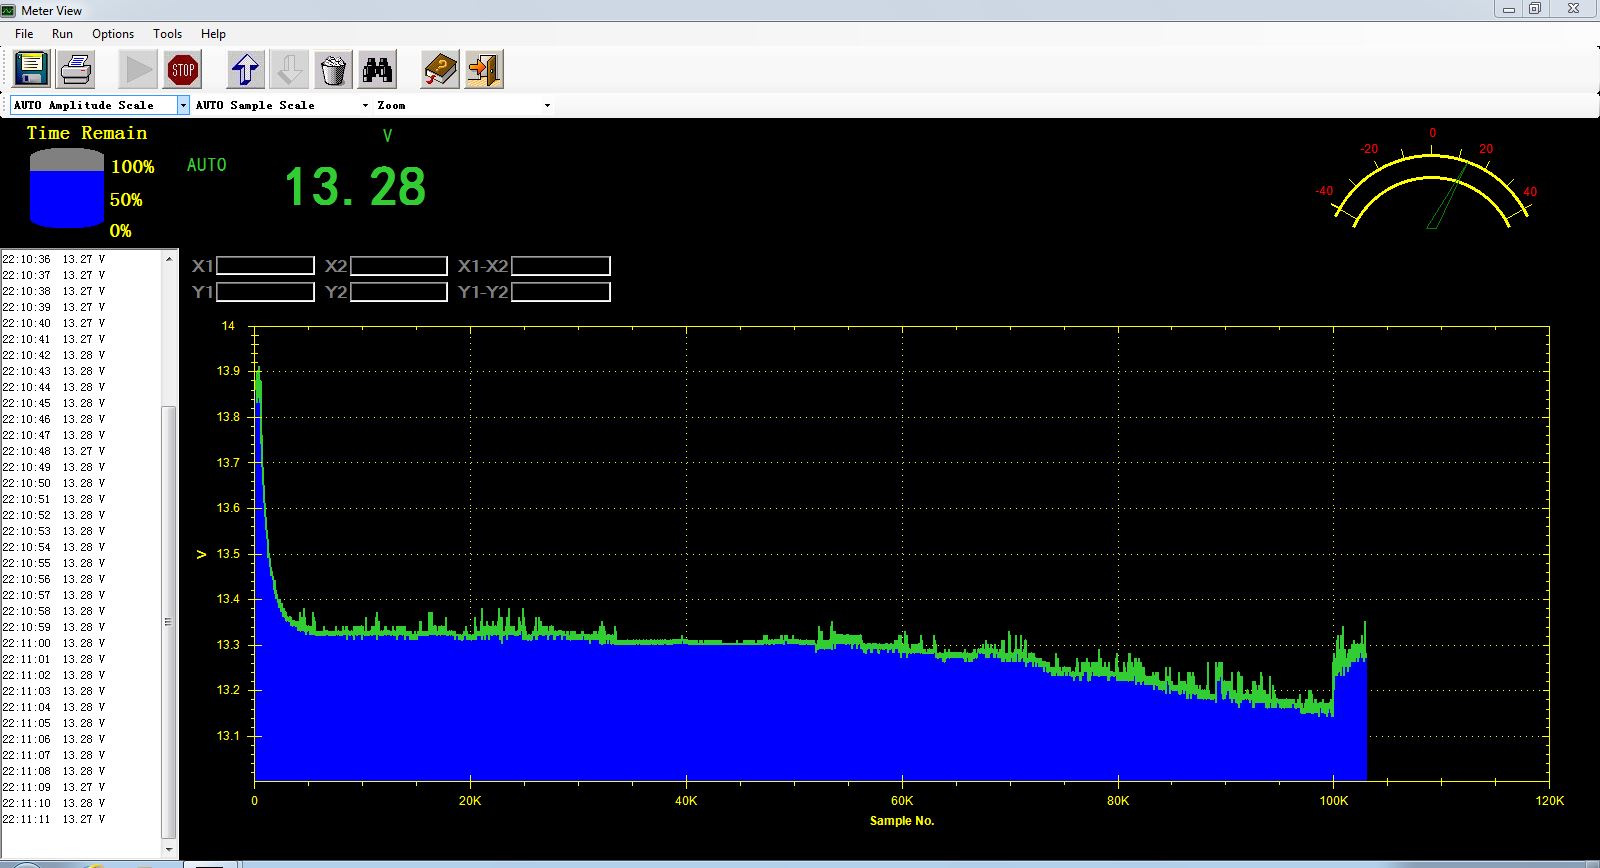The height and width of the screenshot is (868, 1600).
Task: Click the blue Time Remain battery gauge
Action: (67, 188)
